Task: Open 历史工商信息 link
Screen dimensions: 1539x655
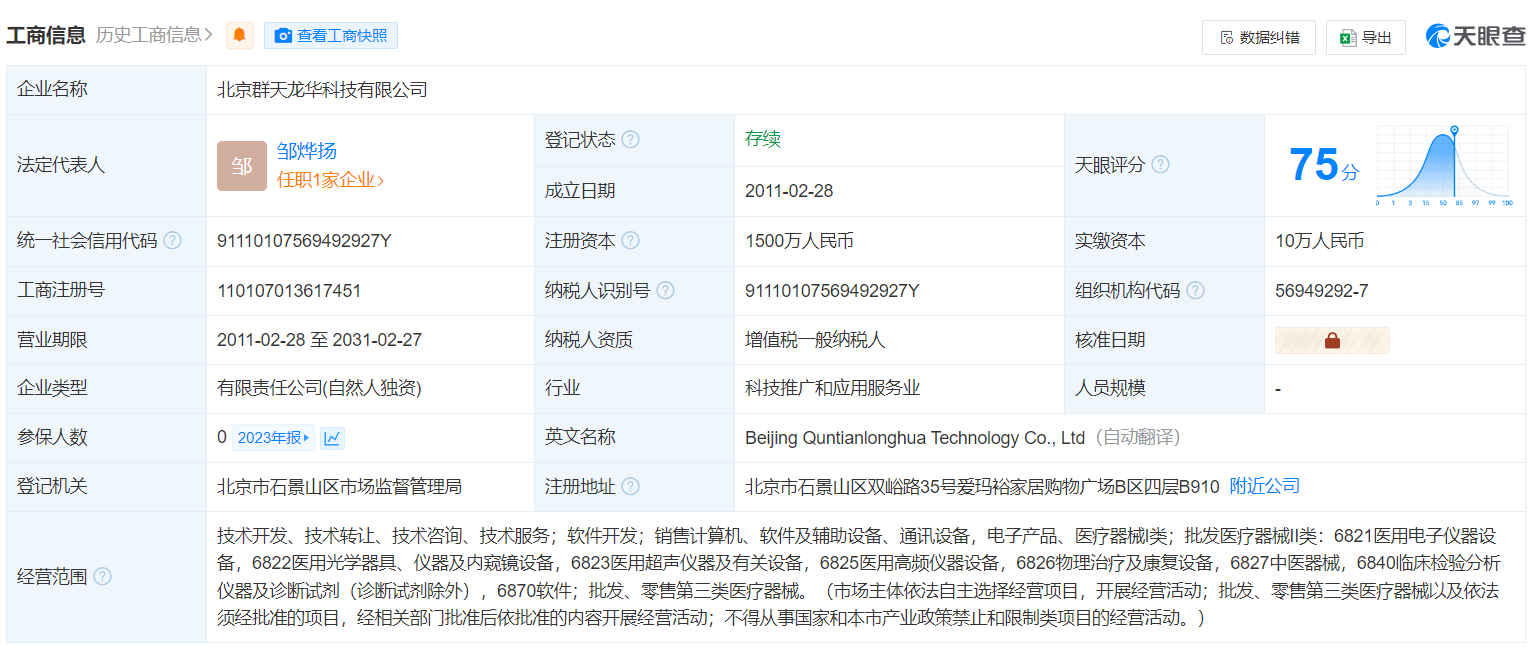Action: pyautogui.click(x=155, y=35)
